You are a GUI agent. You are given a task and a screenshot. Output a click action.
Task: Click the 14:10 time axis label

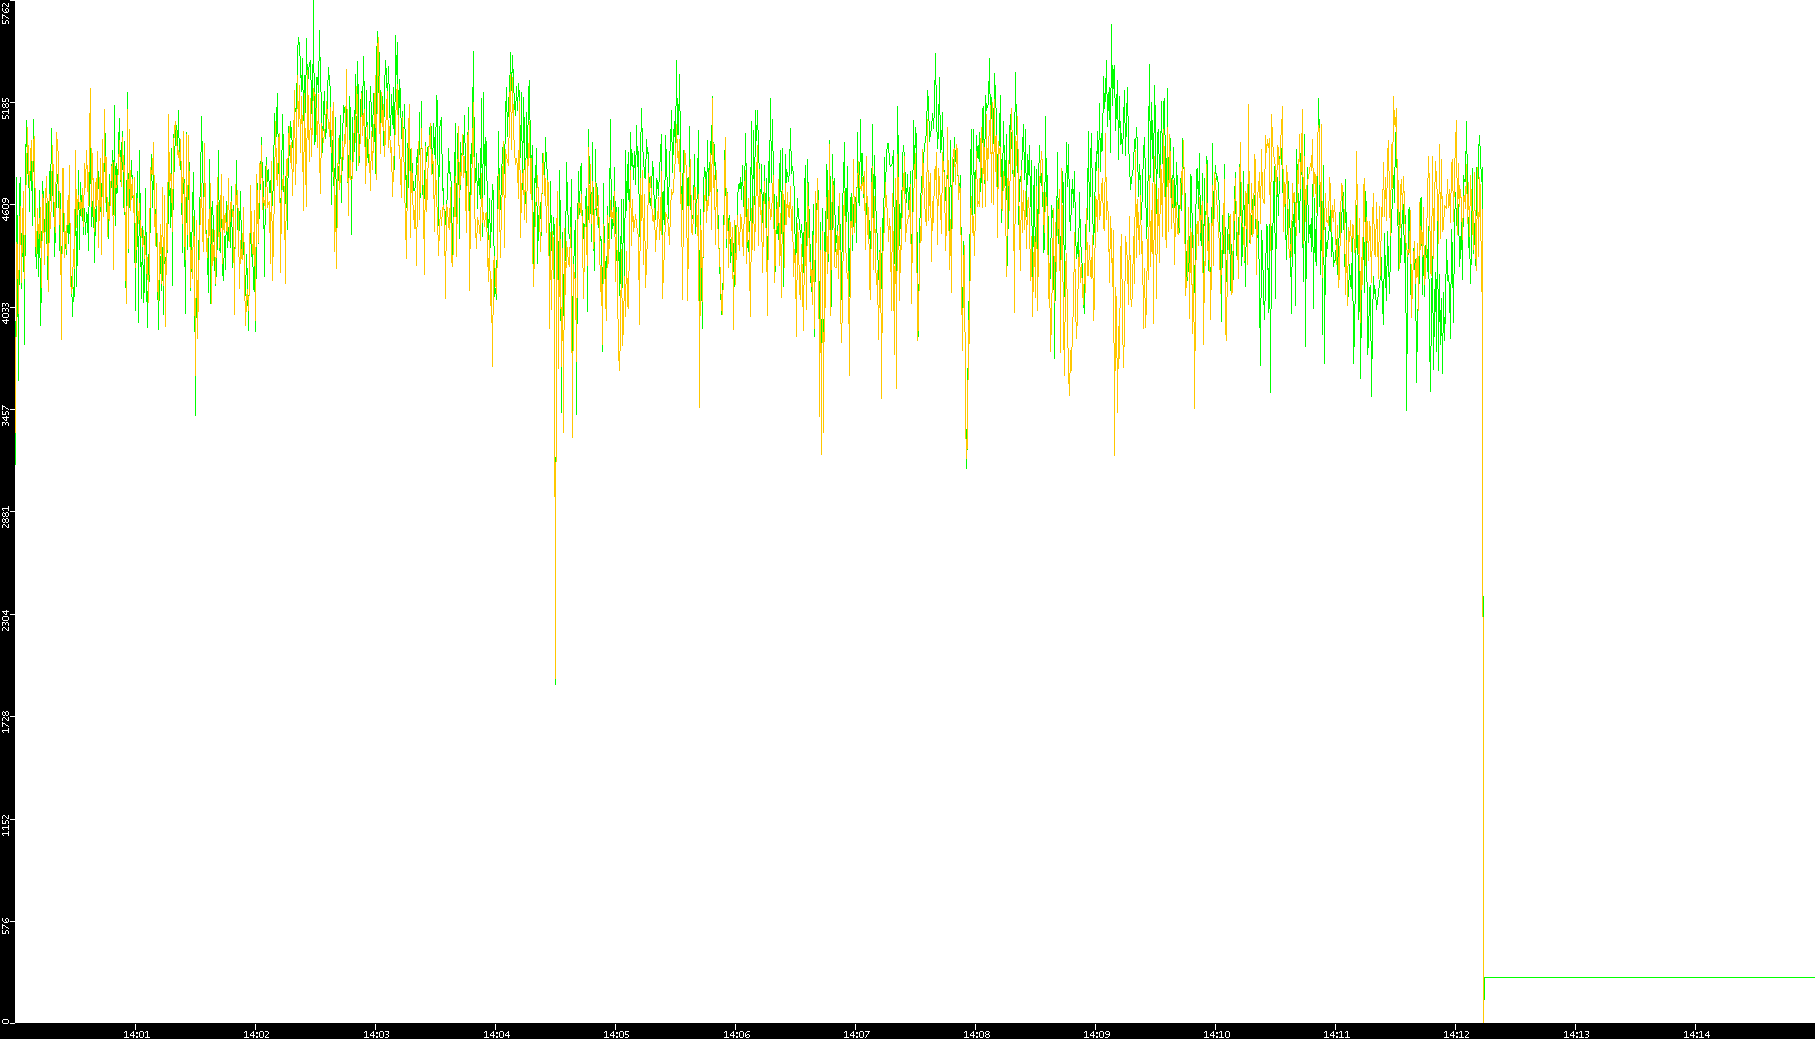pos(1216,1034)
